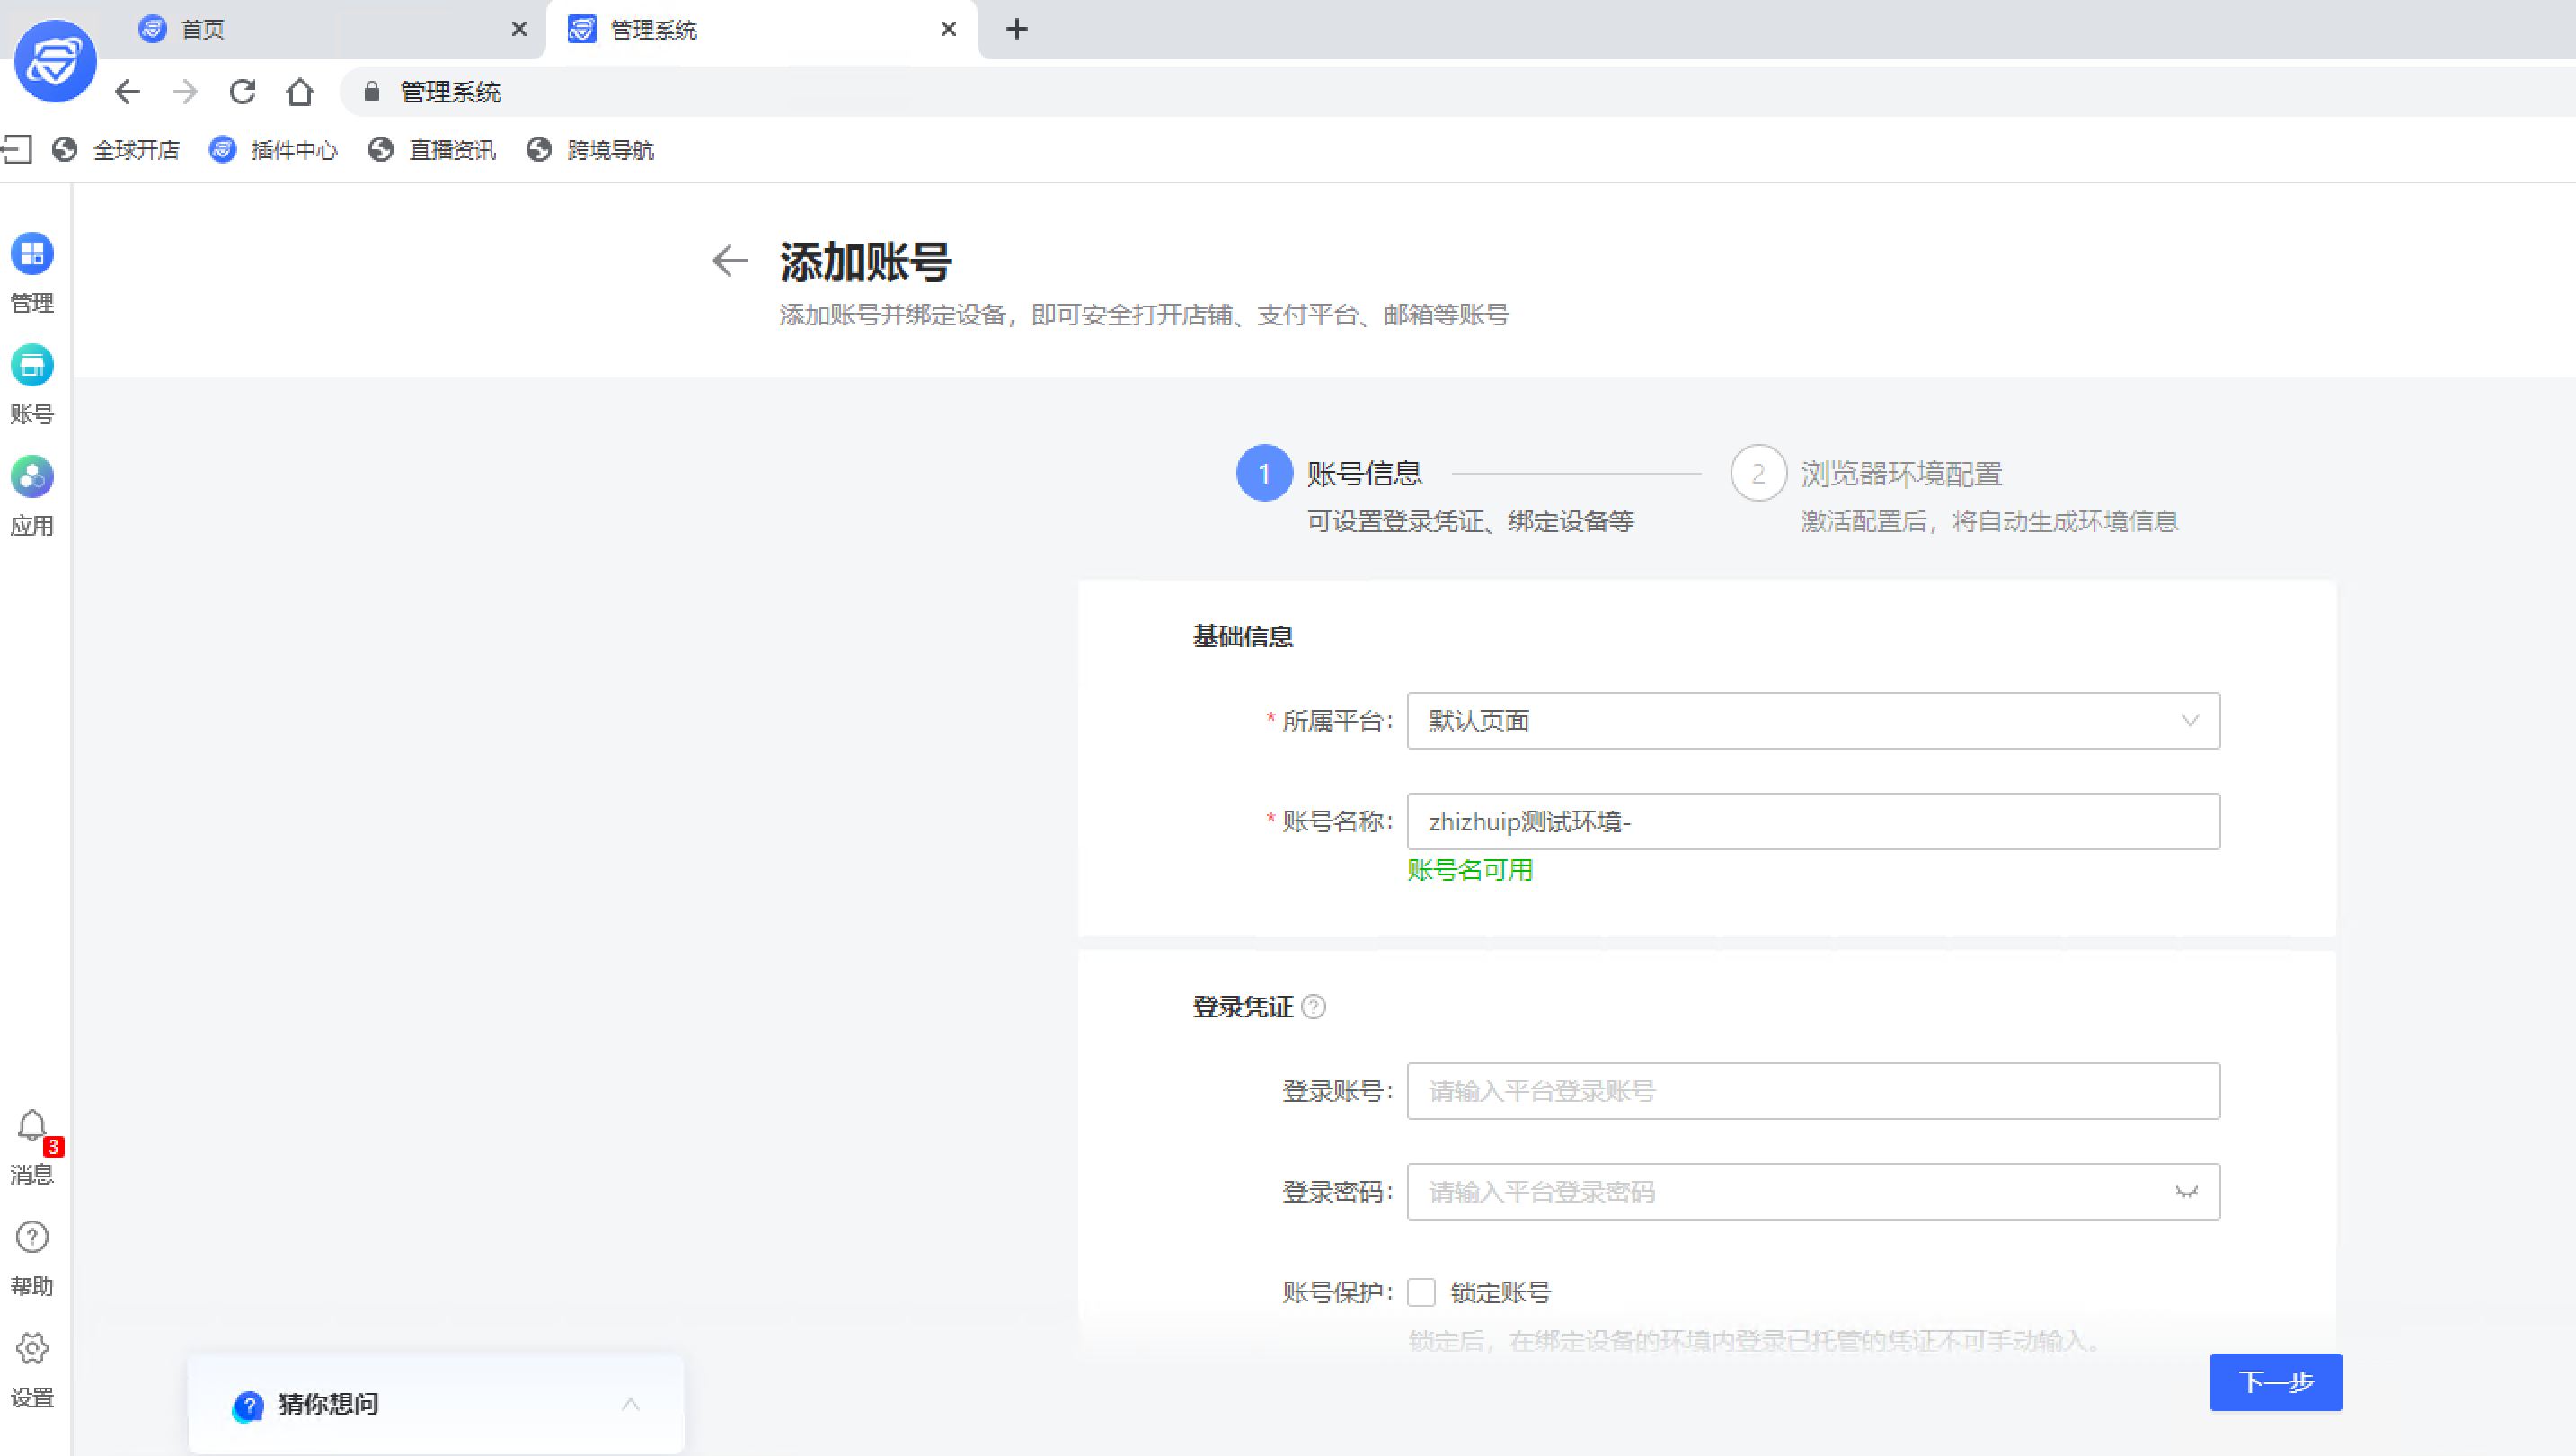The image size is (2576, 1456).
Task: Close the 首页 tab
Action: click(x=519, y=29)
